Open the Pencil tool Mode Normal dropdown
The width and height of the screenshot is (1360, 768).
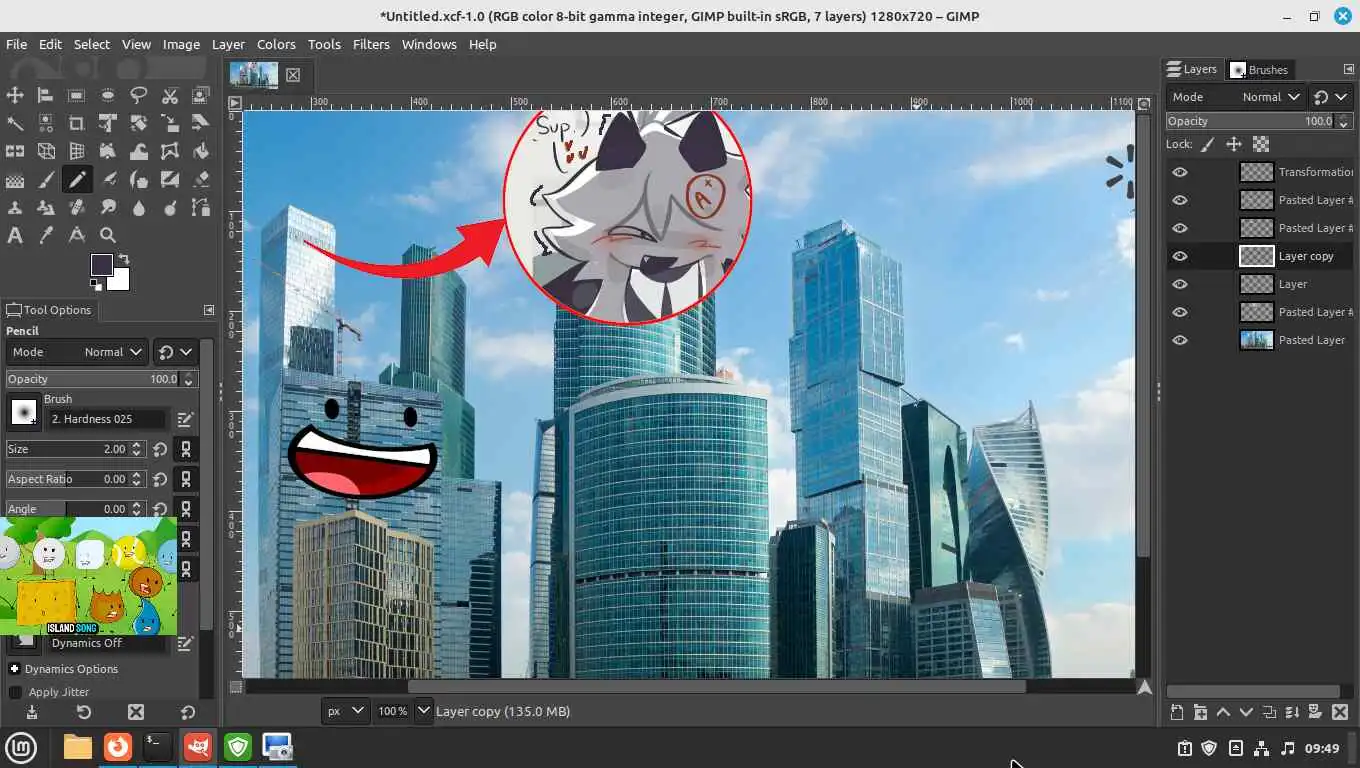coord(77,352)
